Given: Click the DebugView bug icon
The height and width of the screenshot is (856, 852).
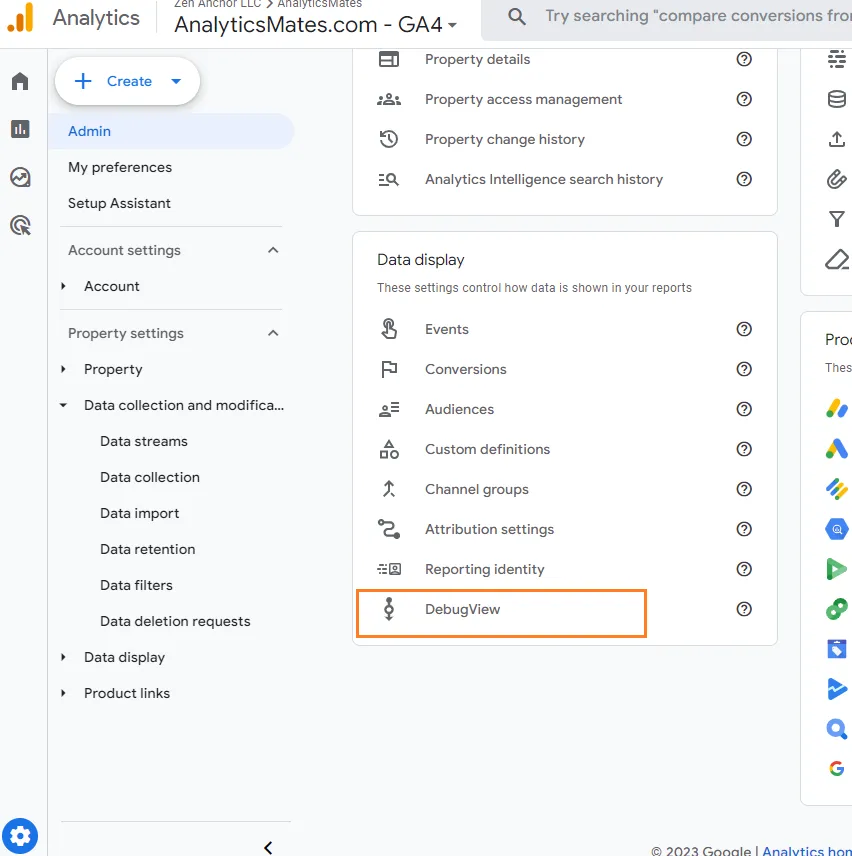Looking at the screenshot, I should [389, 609].
